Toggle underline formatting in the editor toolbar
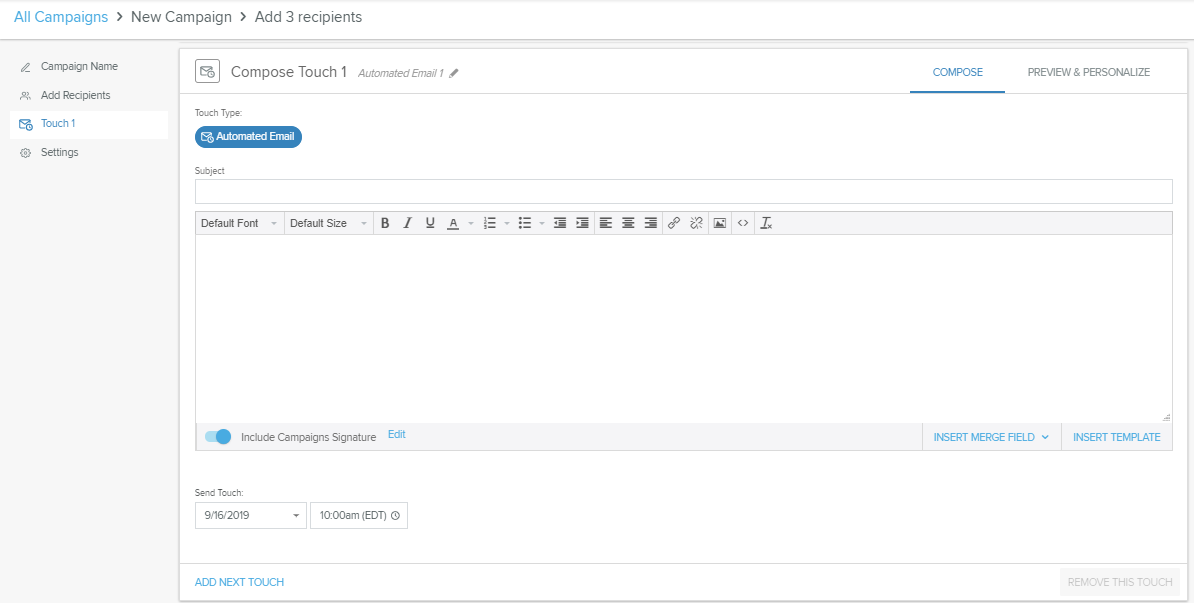The width and height of the screenshot is (1194, 603). coord(430,223)
